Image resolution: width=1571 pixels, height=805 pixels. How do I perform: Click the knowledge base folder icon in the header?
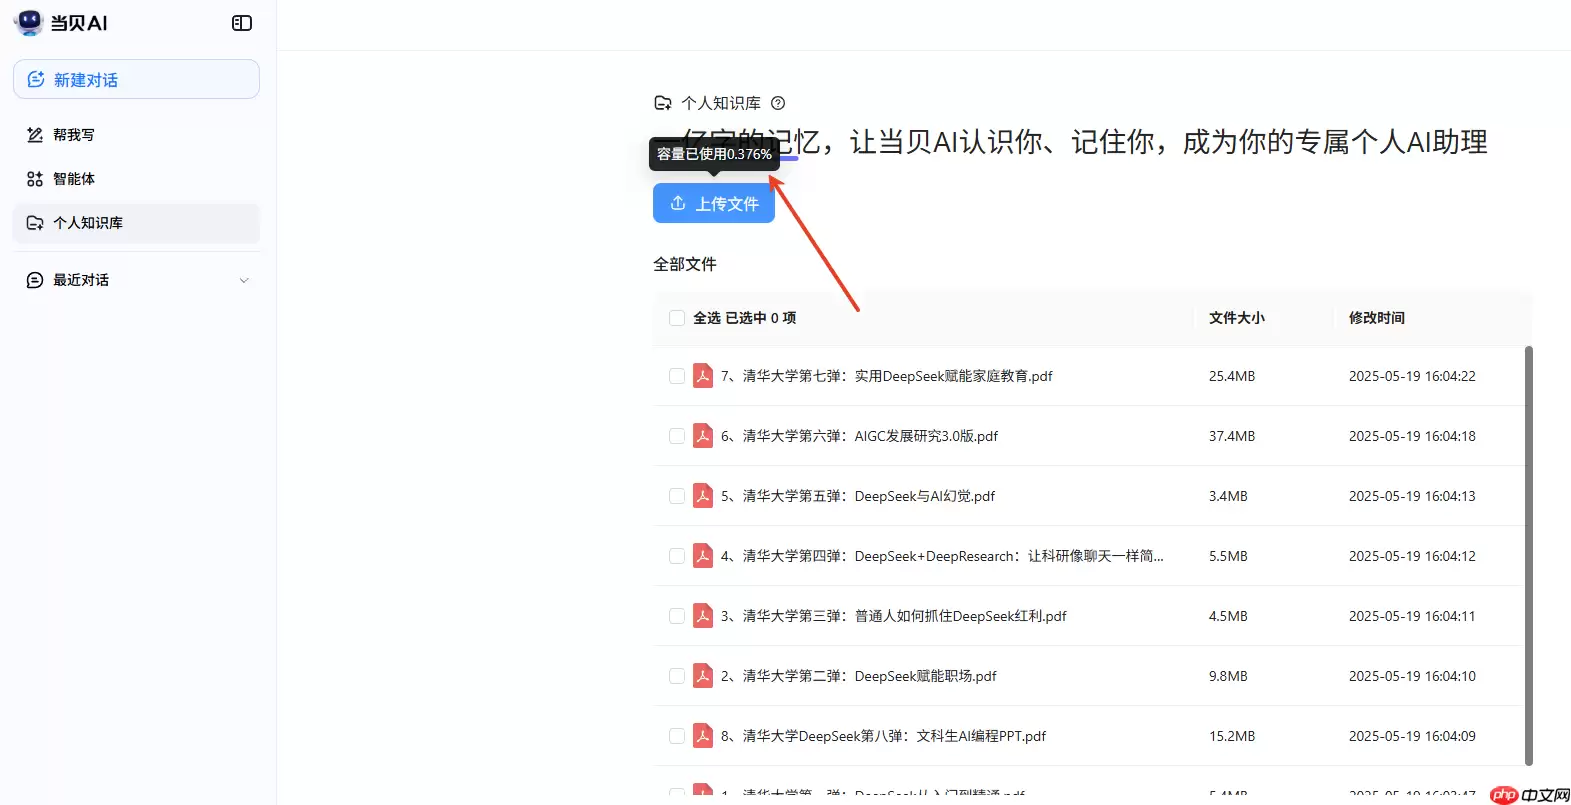pyautogui.click(x=663, y=103)
